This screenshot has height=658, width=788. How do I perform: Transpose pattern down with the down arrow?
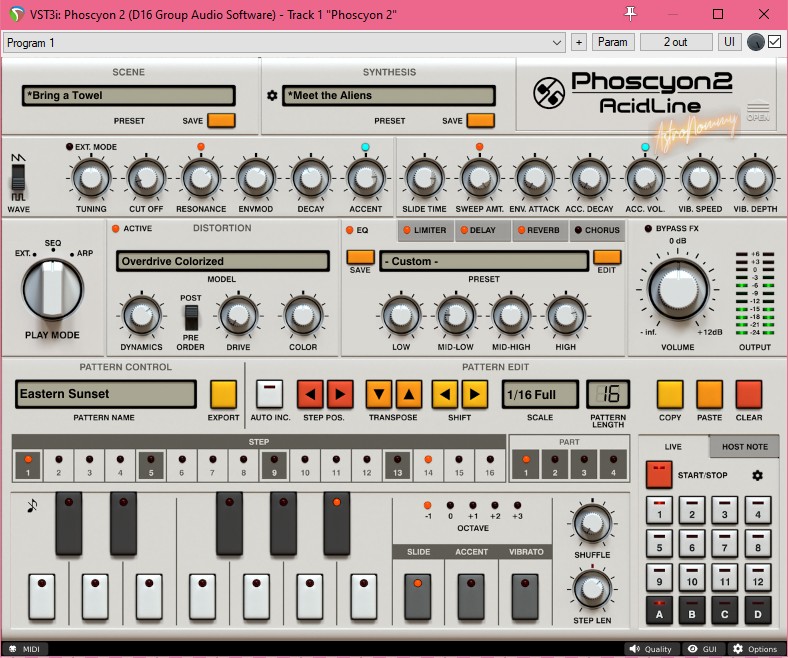pos(379,394)
